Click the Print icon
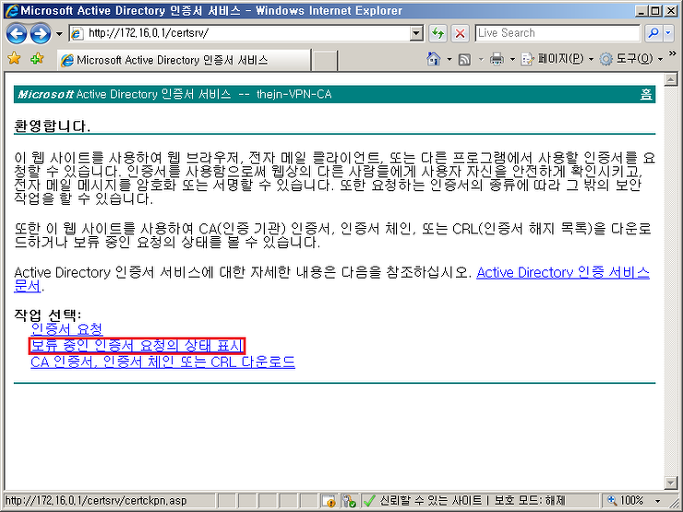The height and width of the screenshot is (512, 683). tap(497, 59)
